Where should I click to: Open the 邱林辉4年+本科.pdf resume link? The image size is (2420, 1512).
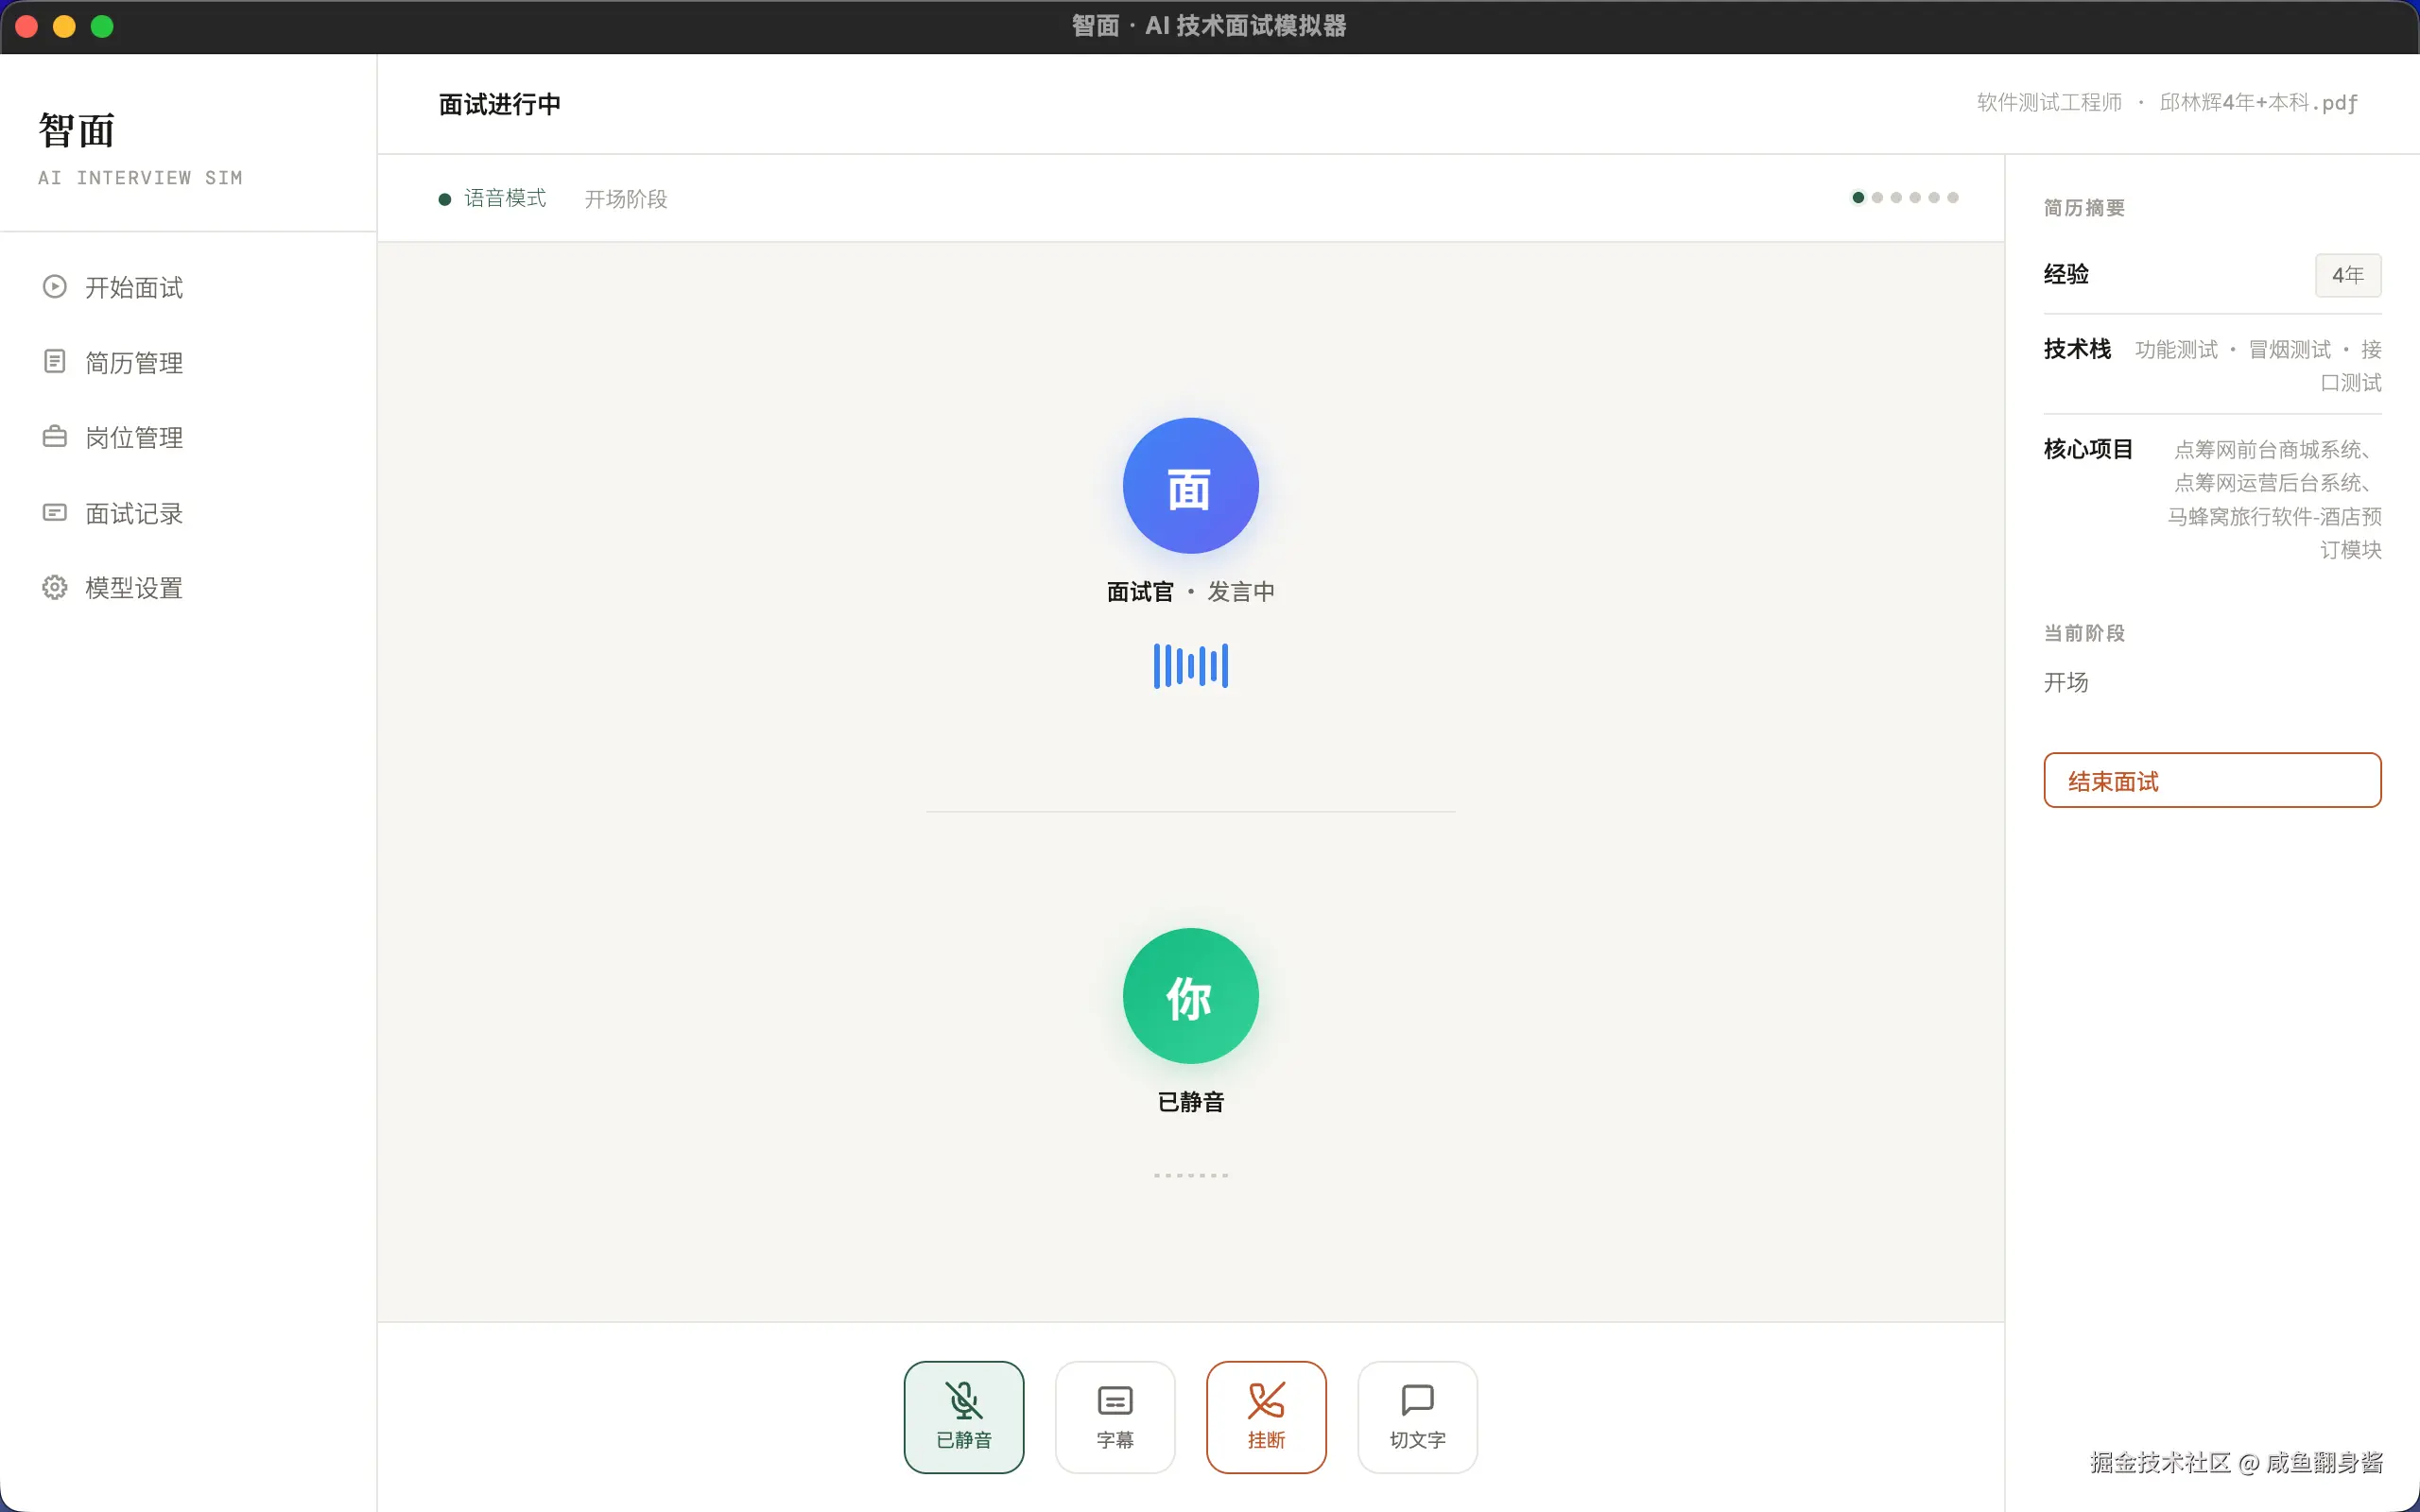2257,102
